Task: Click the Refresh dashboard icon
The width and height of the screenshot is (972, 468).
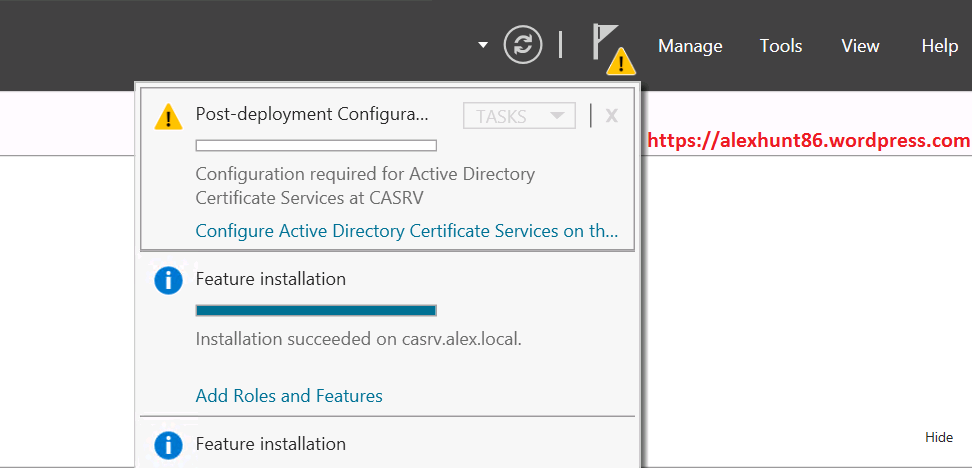Action: [x=523, y=45]
